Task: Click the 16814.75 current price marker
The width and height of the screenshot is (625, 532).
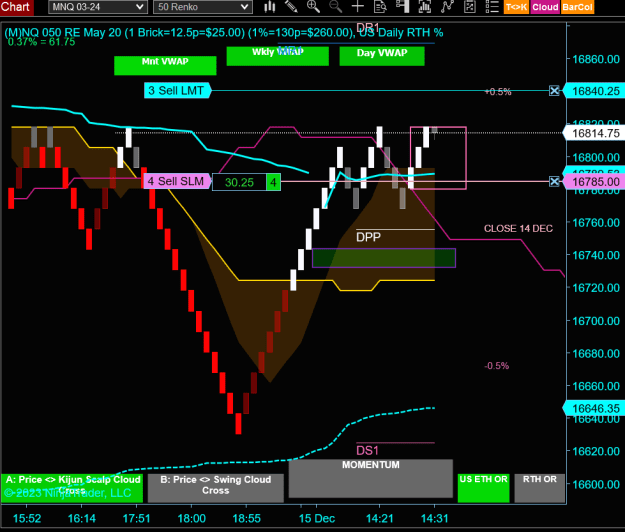Action: [x=594, y=133]
